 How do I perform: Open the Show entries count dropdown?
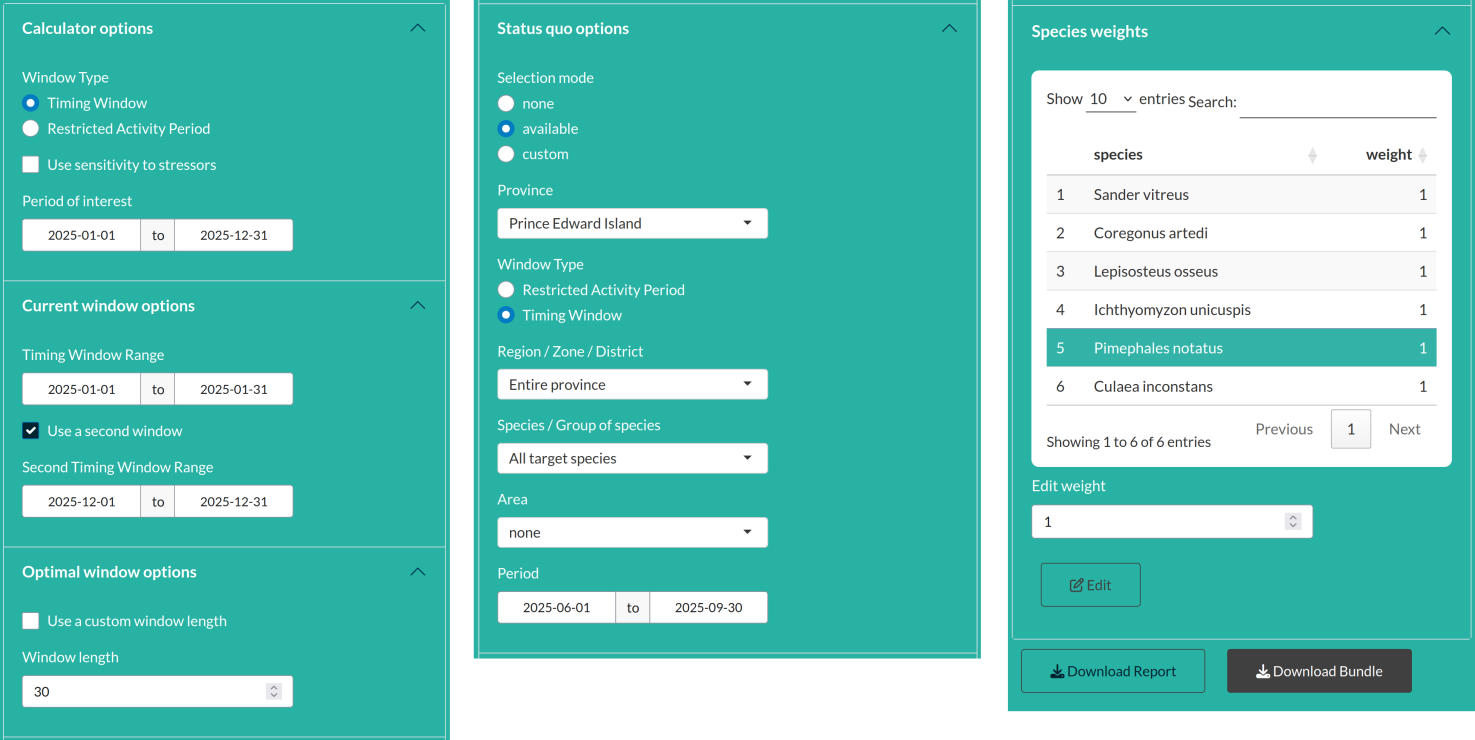[x=1111, y=99]
